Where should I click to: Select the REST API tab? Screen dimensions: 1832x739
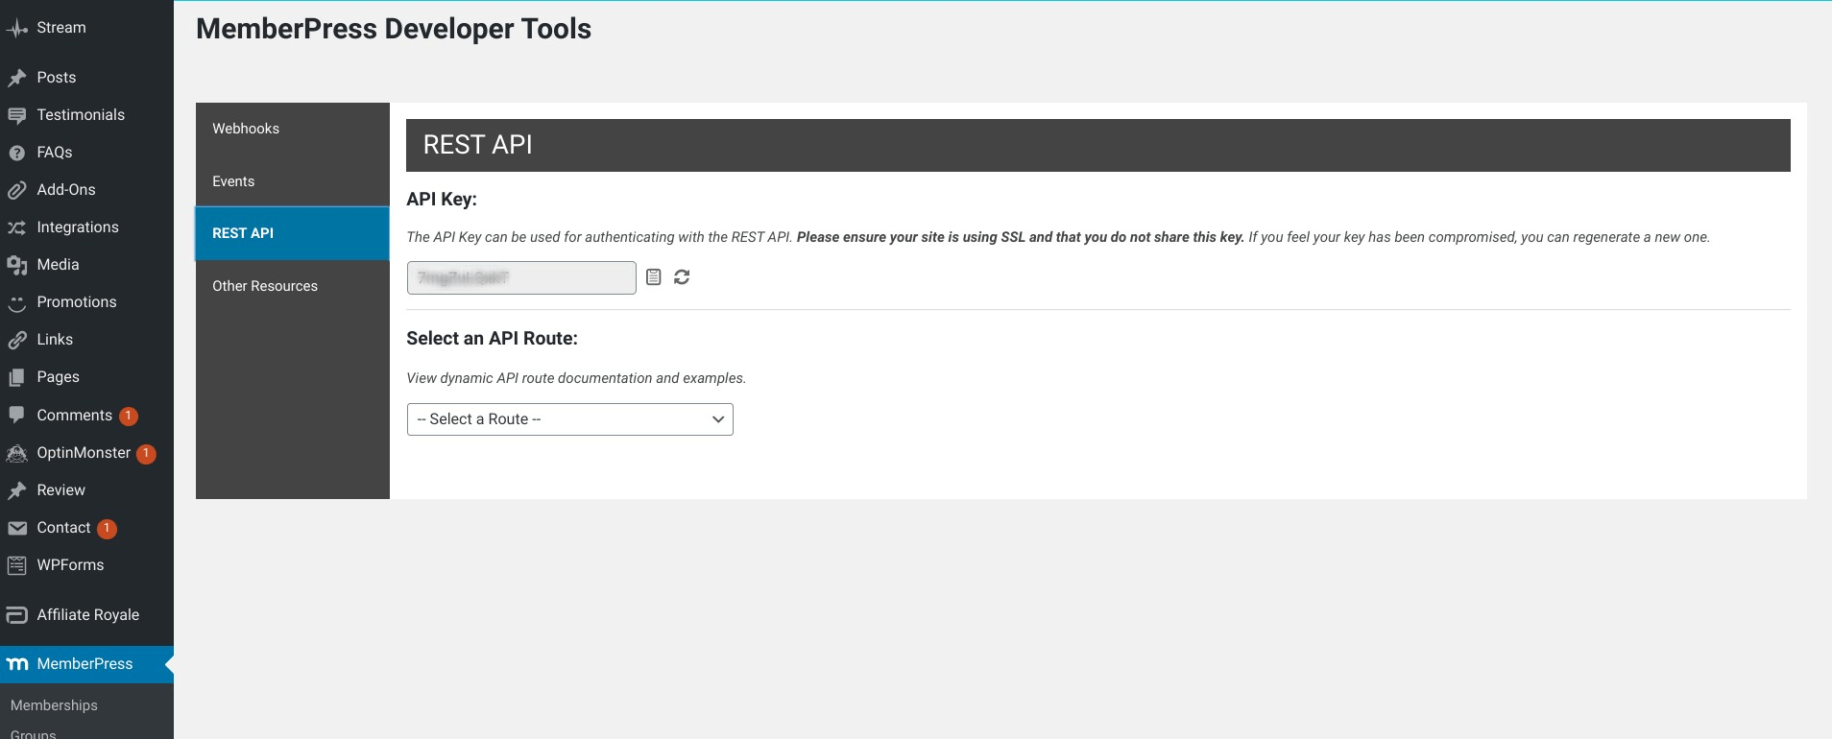coord(292,233)
